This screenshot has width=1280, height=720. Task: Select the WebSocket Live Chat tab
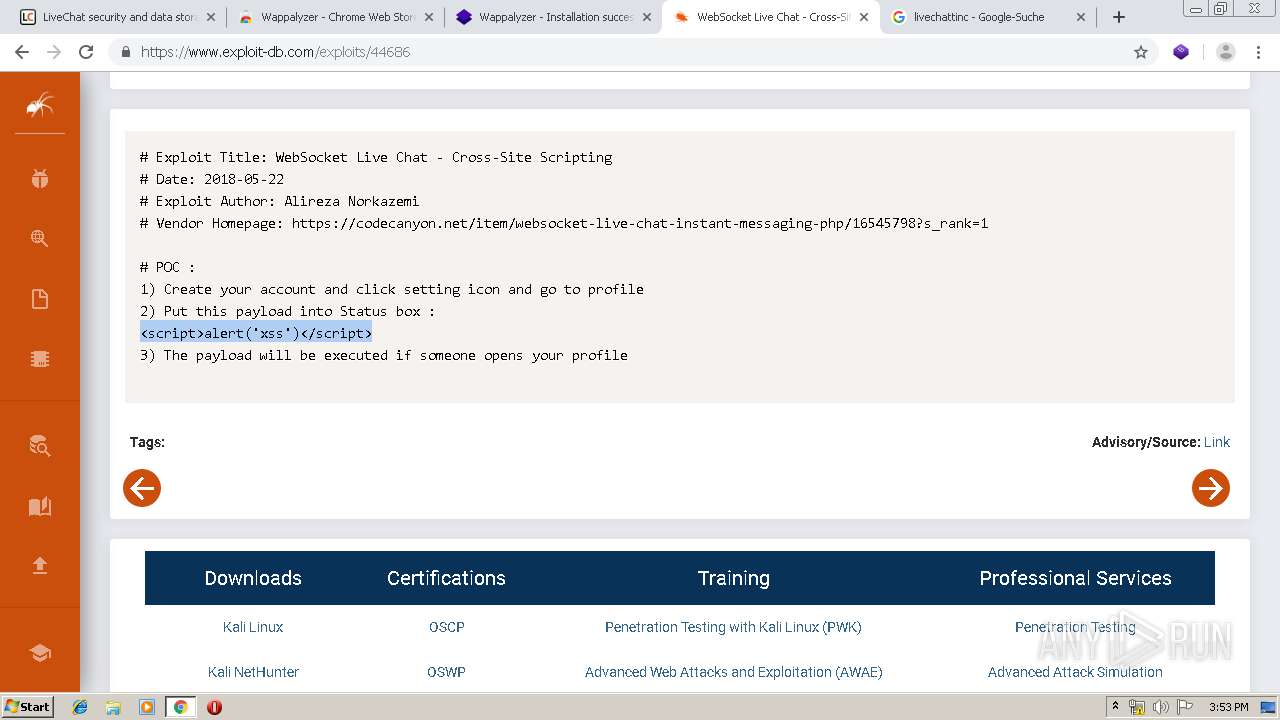pyautogui.click(x=771, y=17)
